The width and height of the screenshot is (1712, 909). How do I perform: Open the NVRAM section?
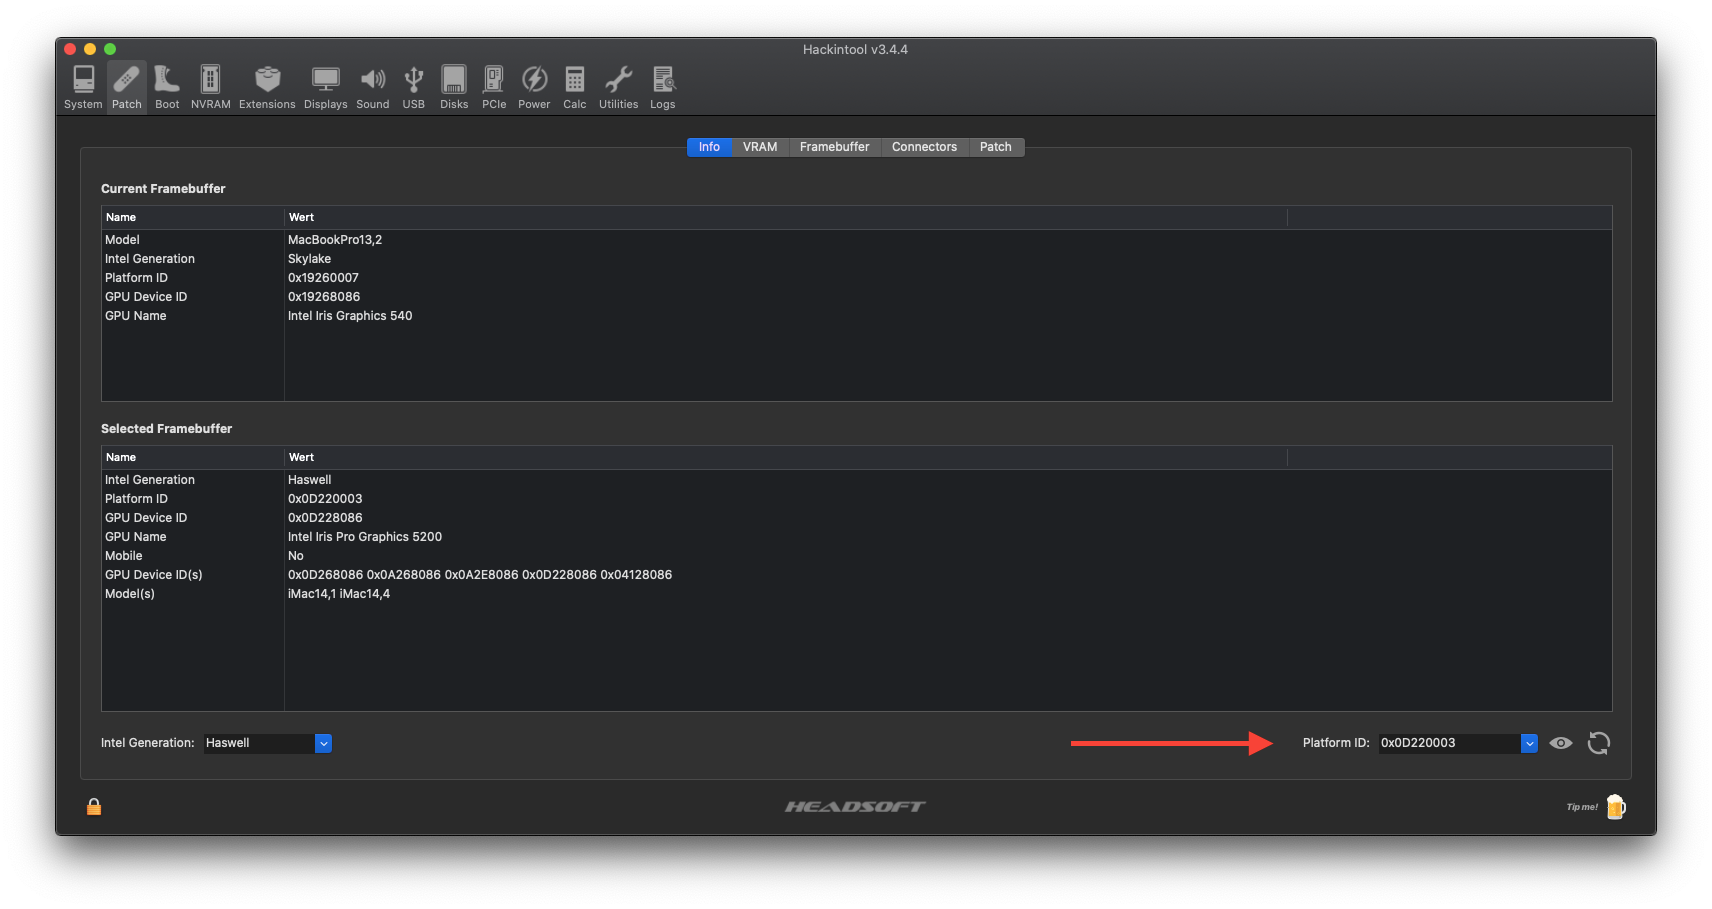click(210, 87)
